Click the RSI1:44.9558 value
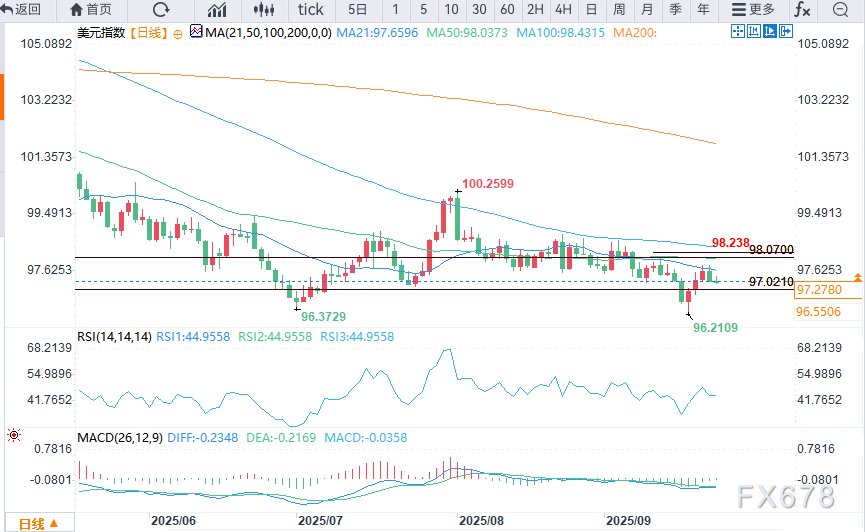This screenshot has width=865, height=532. [193, 337]
